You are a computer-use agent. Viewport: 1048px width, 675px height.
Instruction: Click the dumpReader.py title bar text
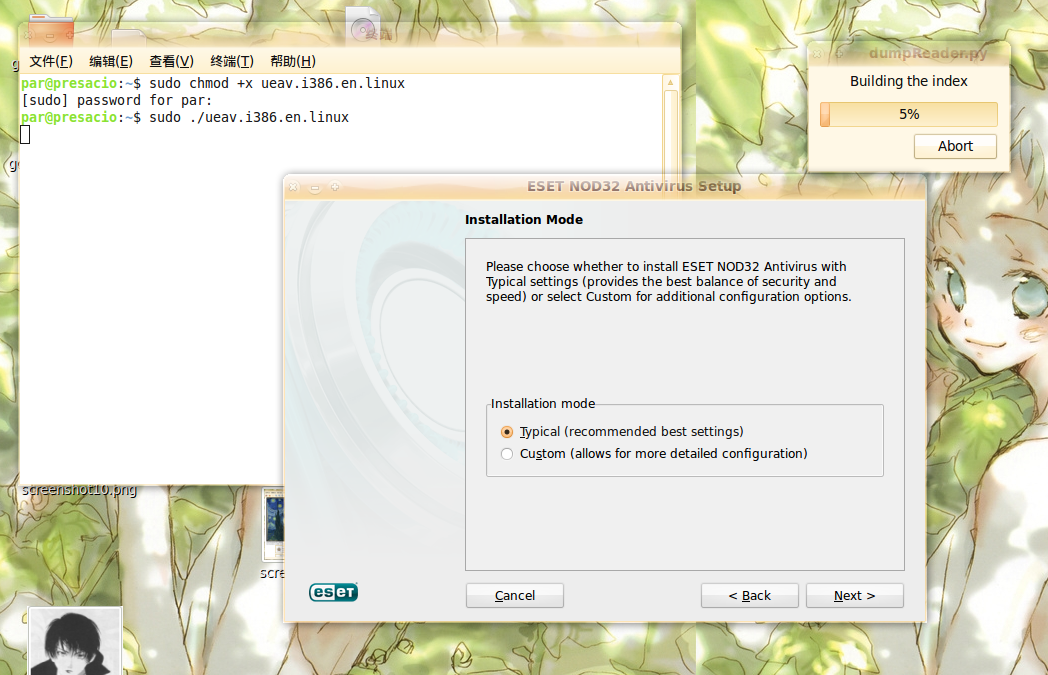[928, 53]
